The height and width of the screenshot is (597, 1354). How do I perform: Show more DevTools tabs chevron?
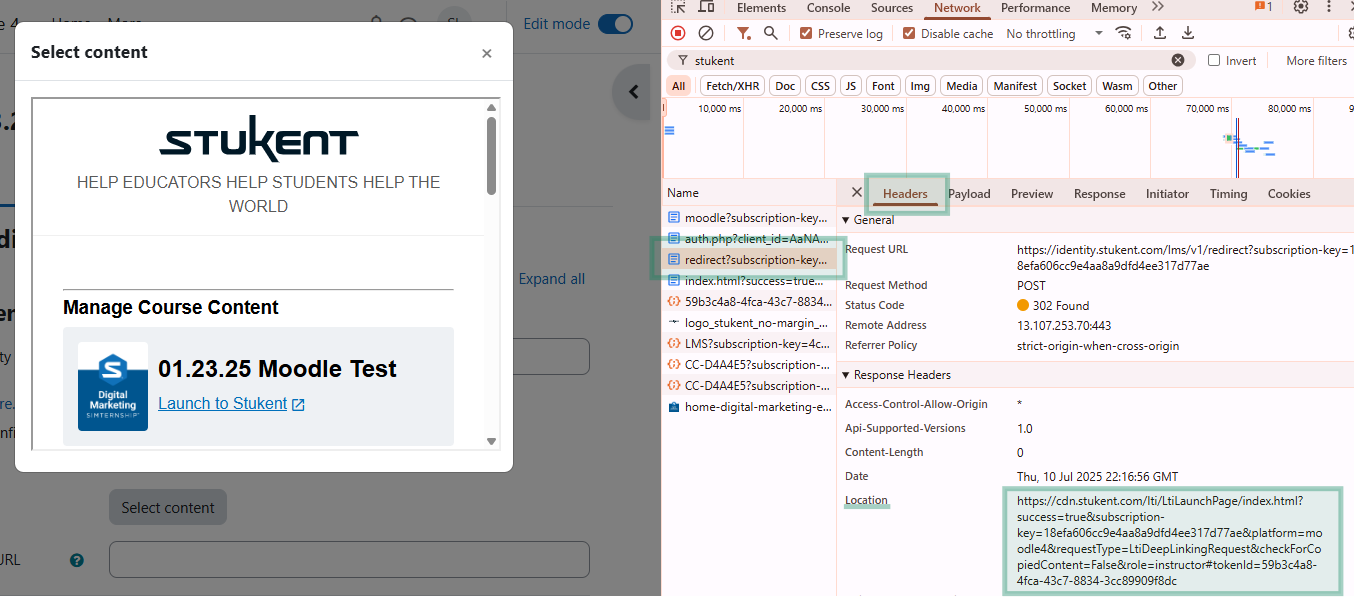coord(1158,8)
